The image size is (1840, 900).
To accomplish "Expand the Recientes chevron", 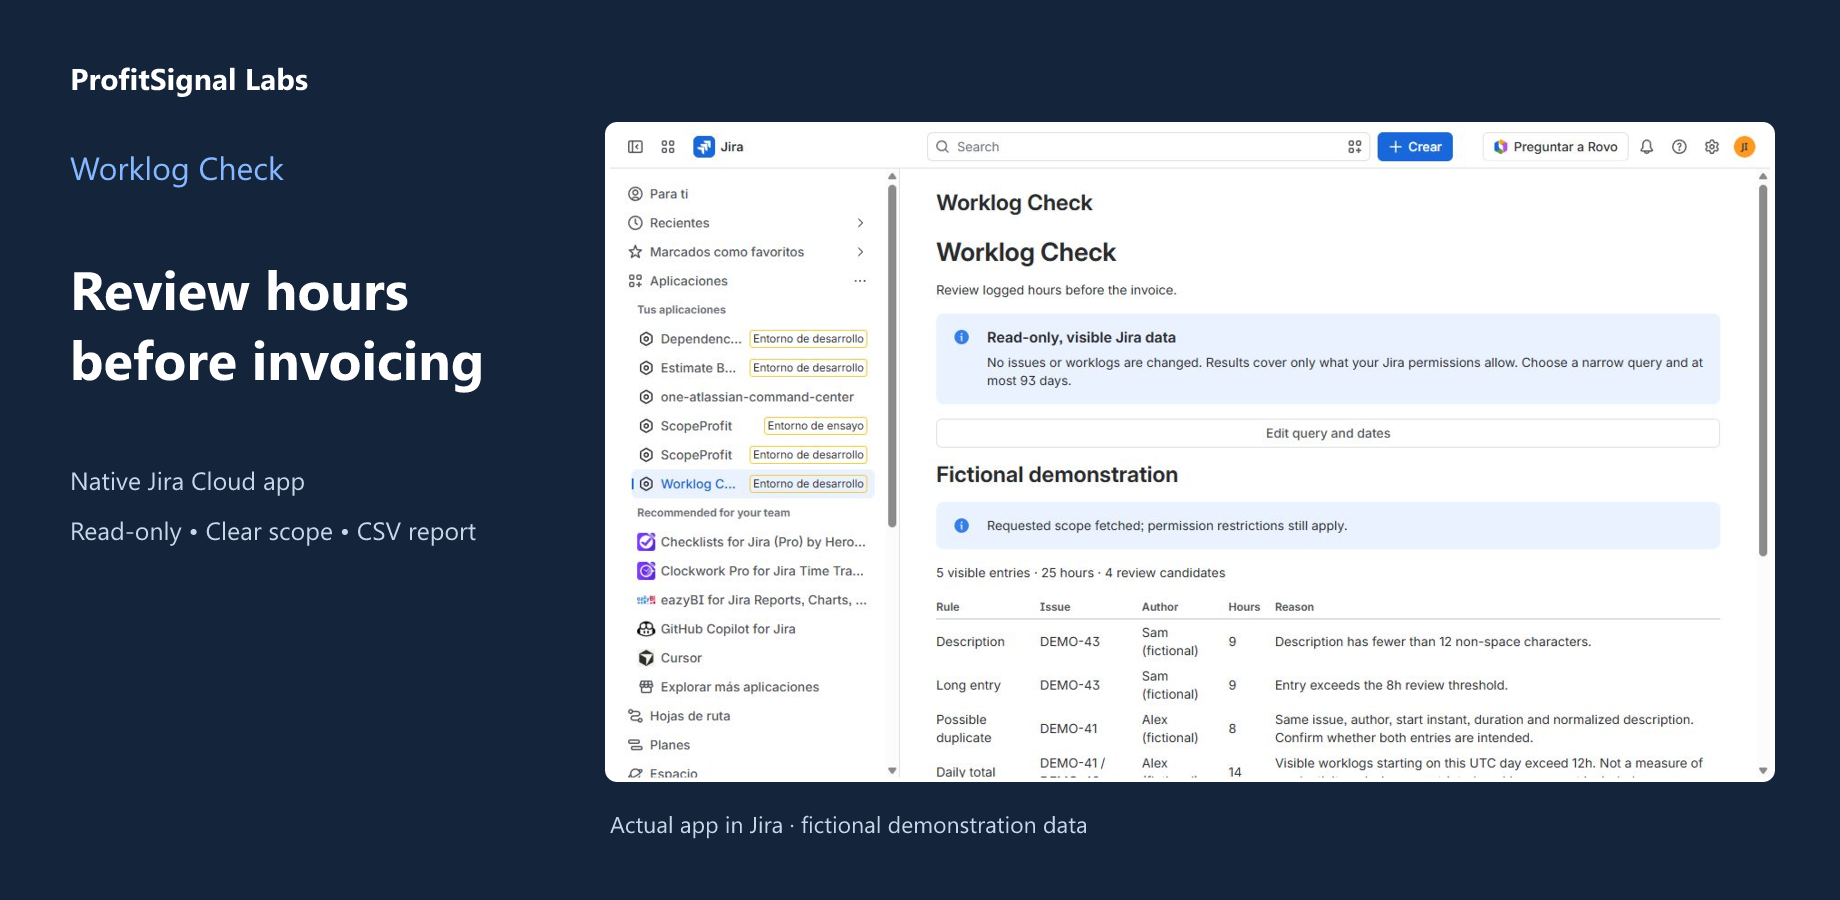I will coord(860,223).
